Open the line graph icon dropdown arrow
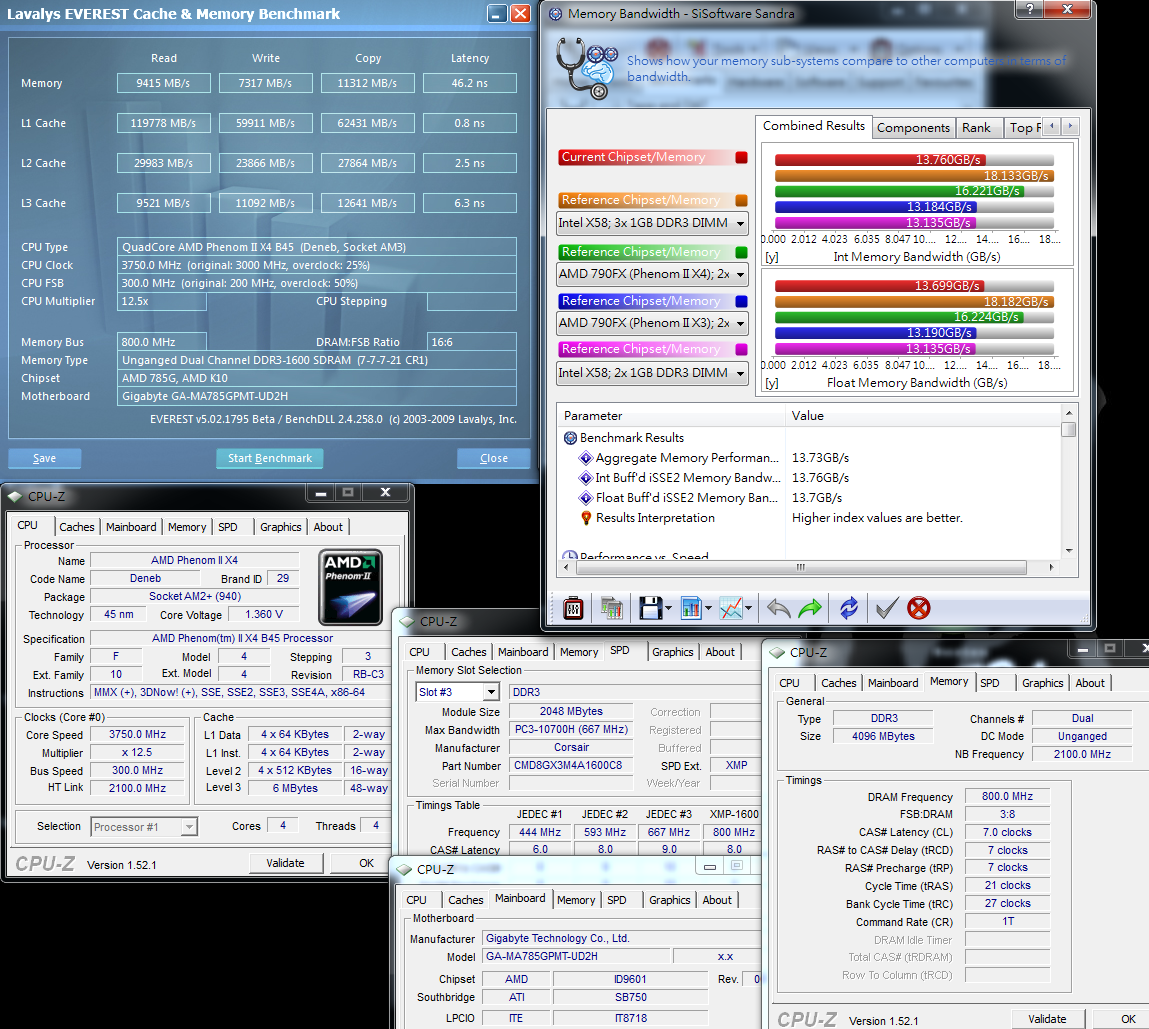Screen dimensions: 1149x1029 (x=748, y=608)
